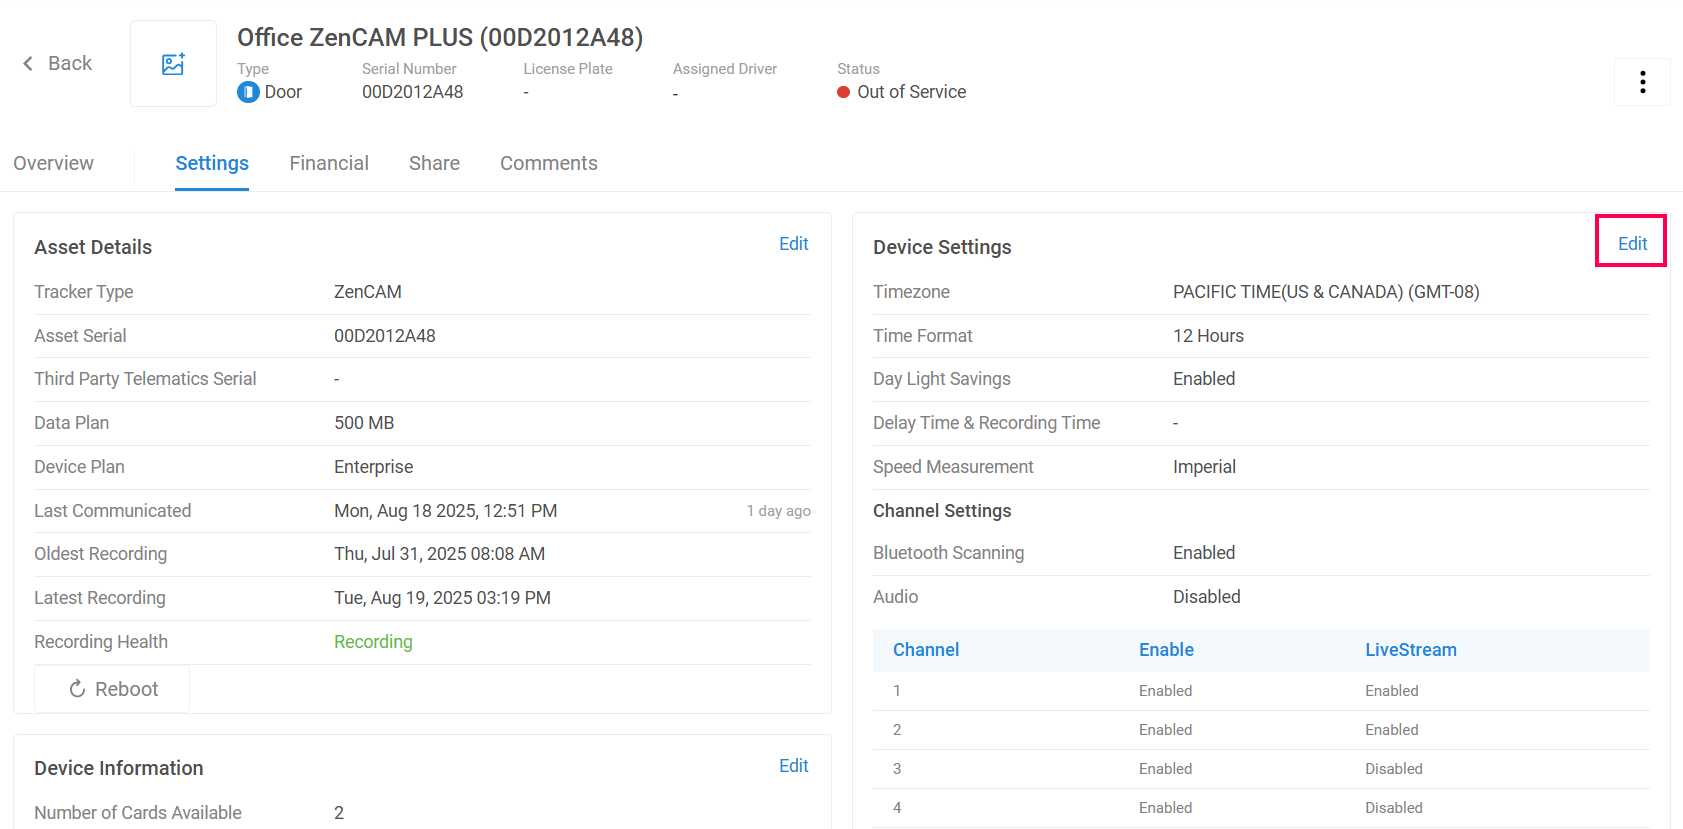Image resolution: width=1683 pixels, height=829 pixels.
Task: Click the red Out of Service status dot
Action: click(844, 92)
